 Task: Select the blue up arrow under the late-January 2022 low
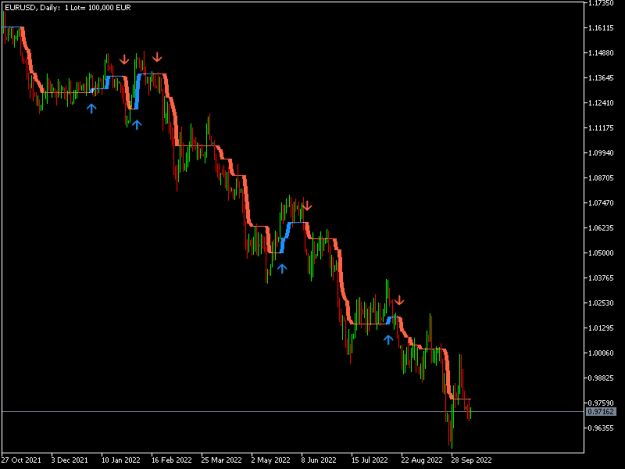(137, 125)
